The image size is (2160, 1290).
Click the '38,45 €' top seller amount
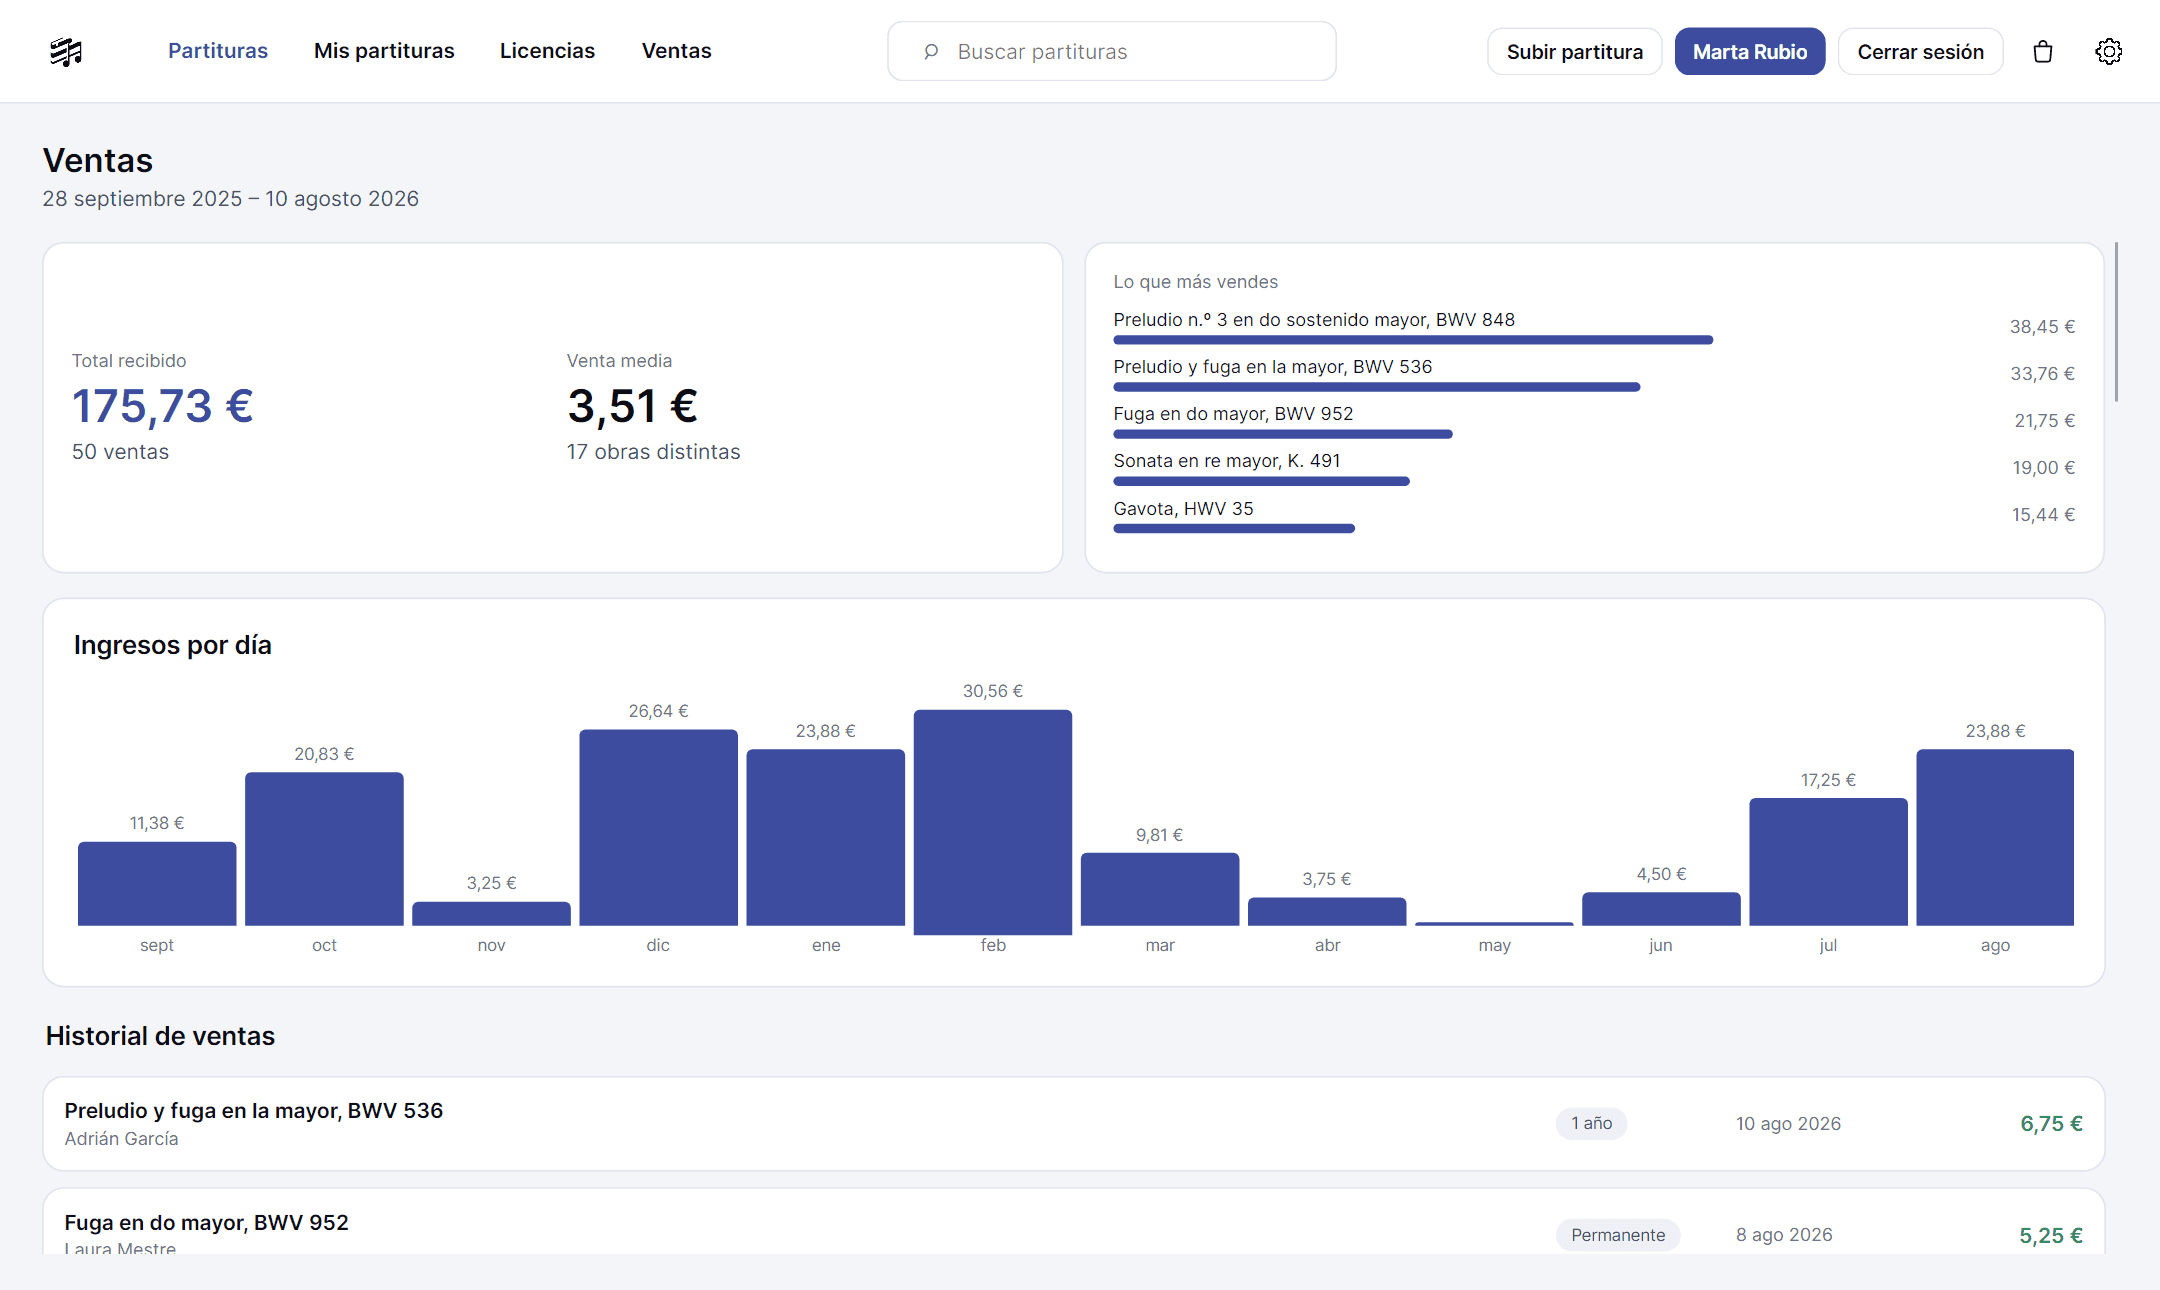tap(2042, 327)
